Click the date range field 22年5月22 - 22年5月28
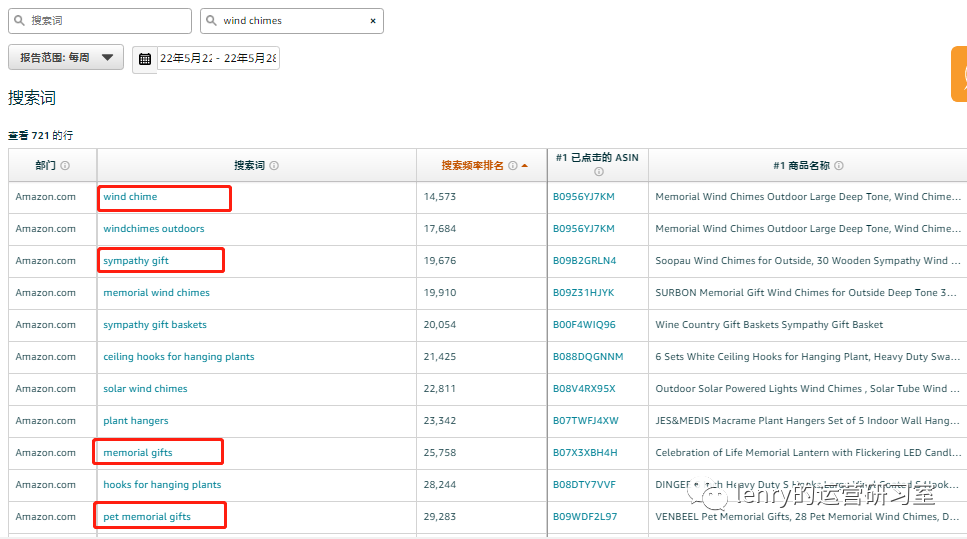The width and height of the screenshot is (967, 539). coord(218,59)
